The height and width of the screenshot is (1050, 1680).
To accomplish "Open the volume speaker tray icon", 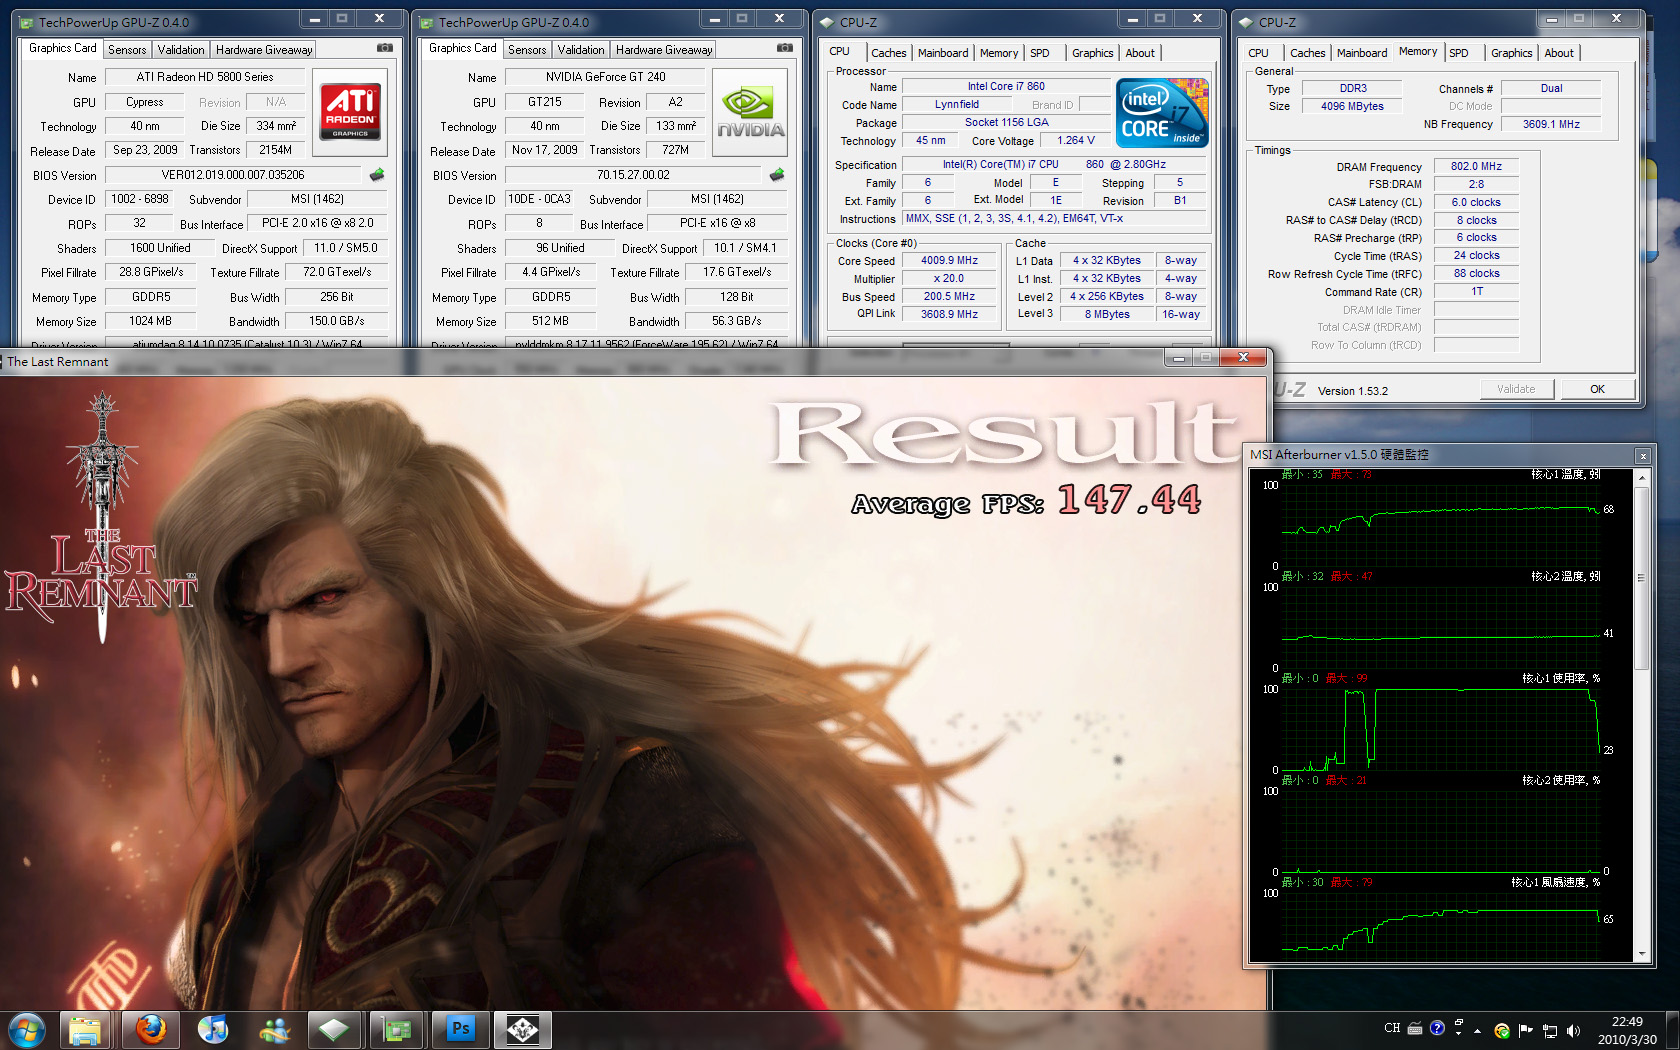I will pos(1573,1030).
